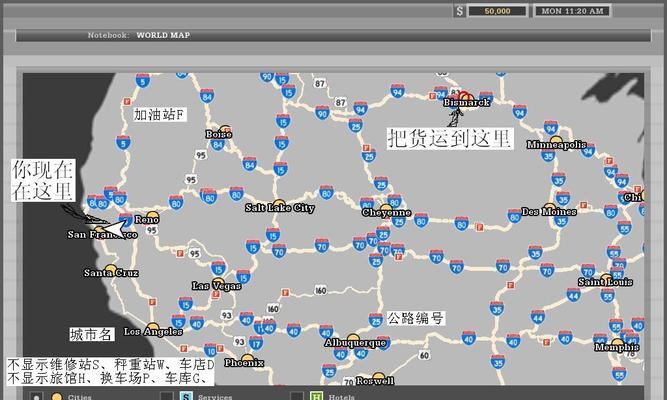The image size is (667, 400).
Task: Click the Saint Louis city marker
Action: coord(606,280)
